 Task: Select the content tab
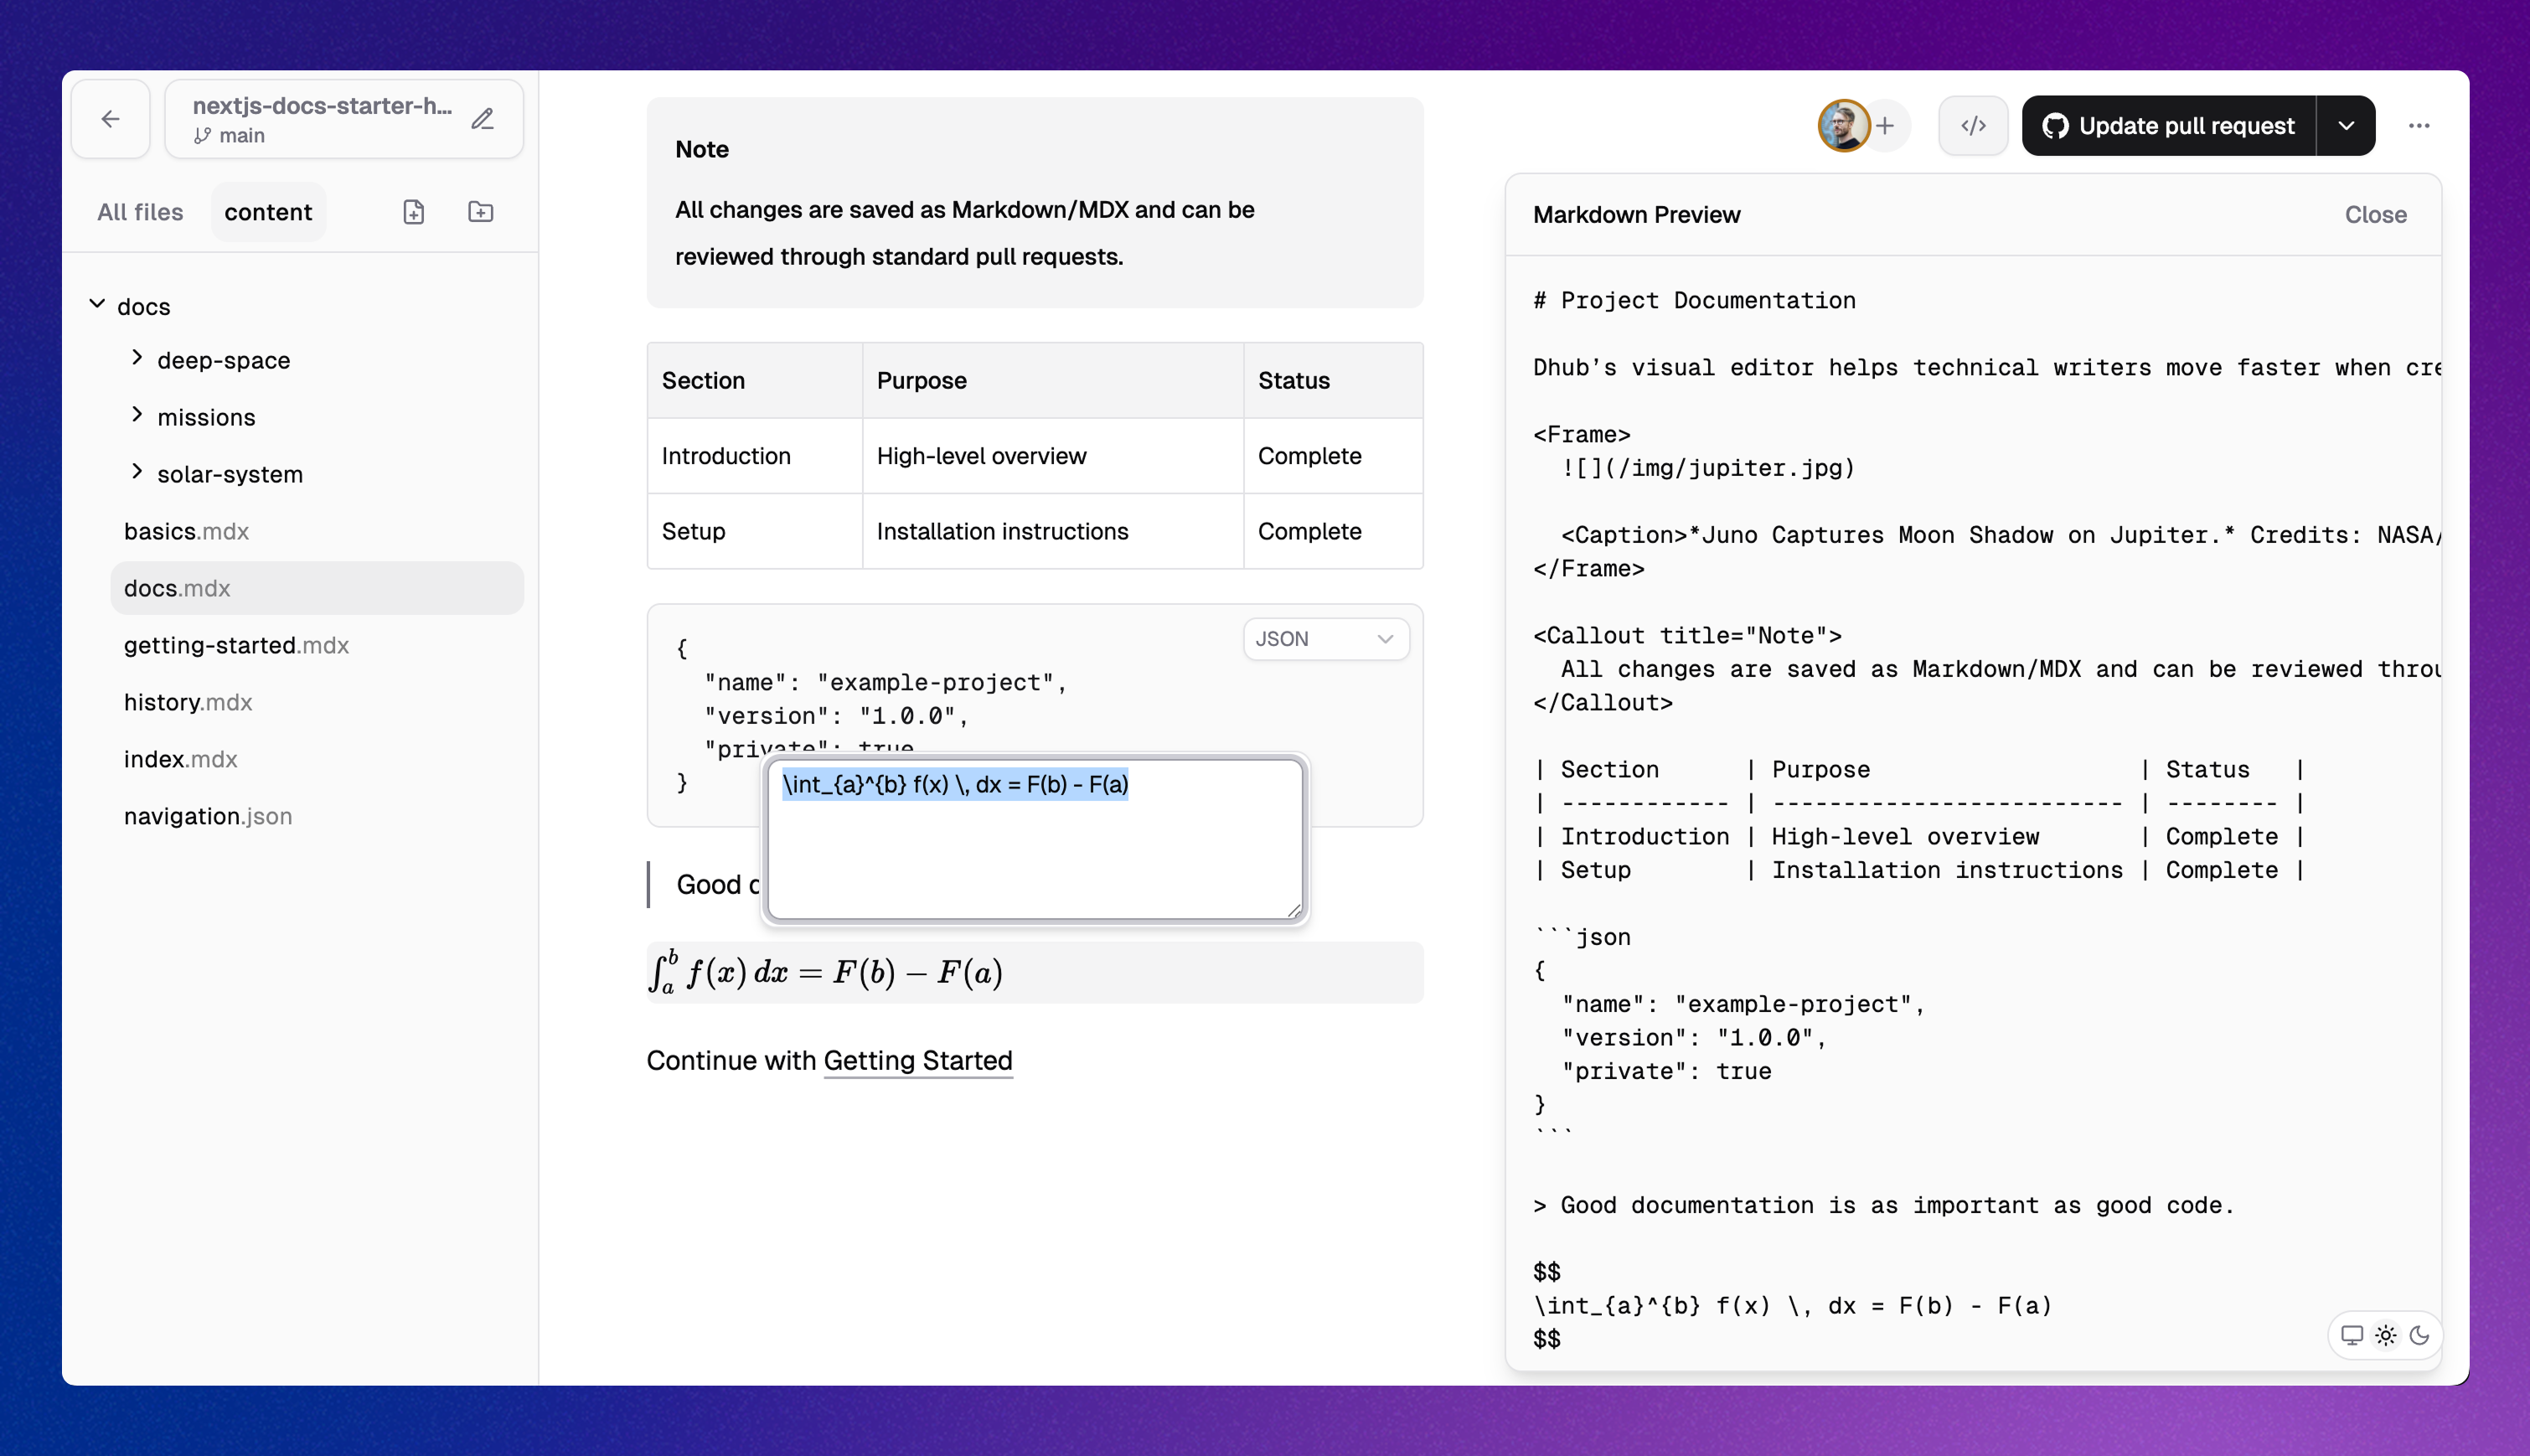point(268,212)
